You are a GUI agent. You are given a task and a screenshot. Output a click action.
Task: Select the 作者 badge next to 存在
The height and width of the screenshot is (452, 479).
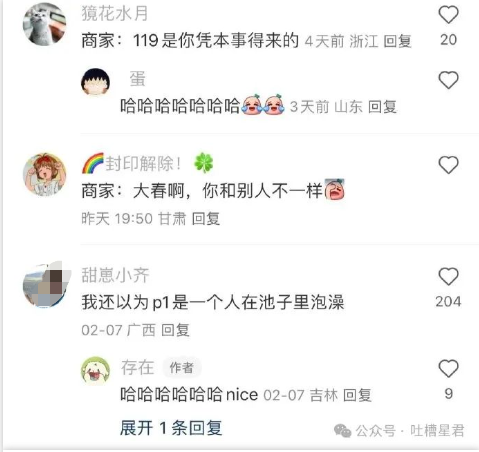point(182,368)
